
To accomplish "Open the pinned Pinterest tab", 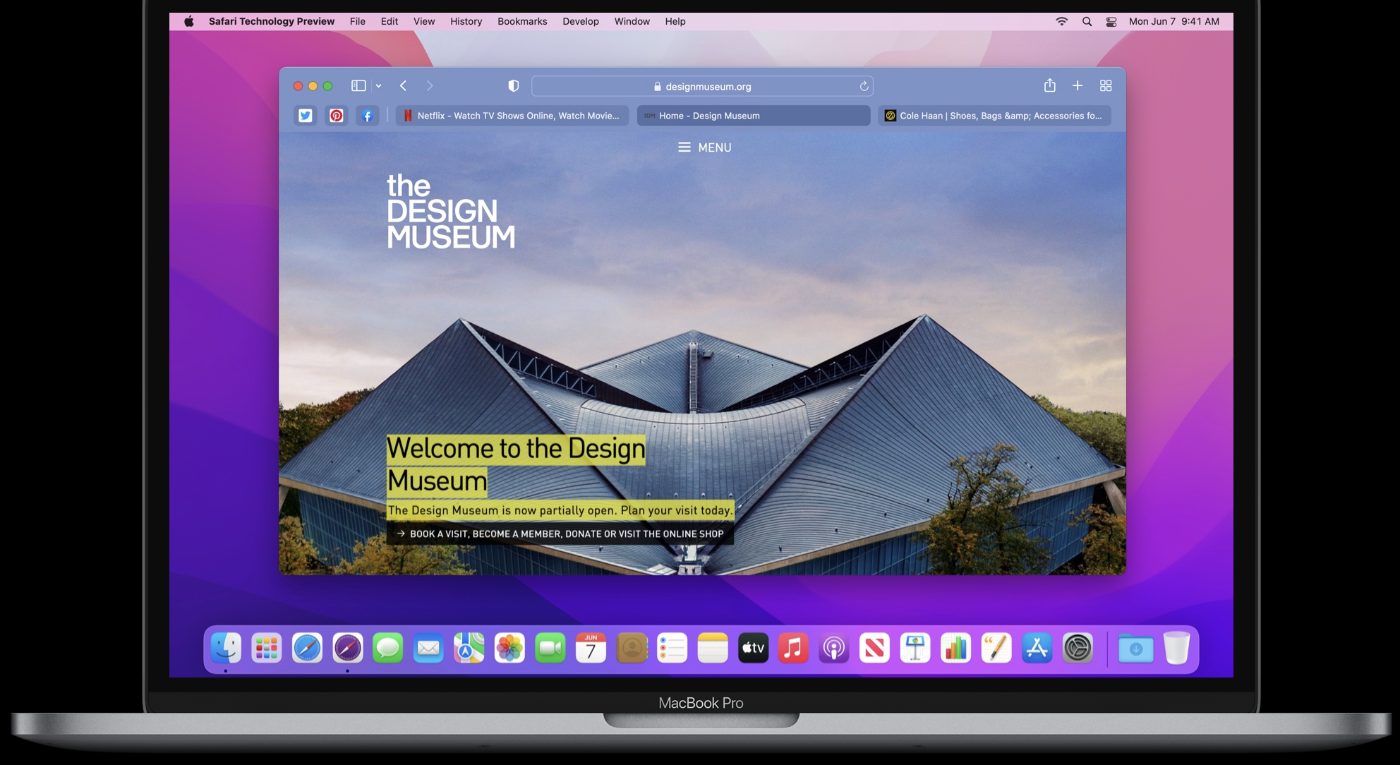I will tap(336, 115).
